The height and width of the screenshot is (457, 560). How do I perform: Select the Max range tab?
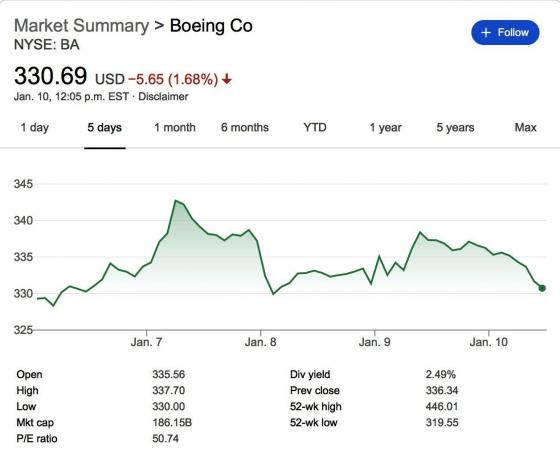point(525,127)
